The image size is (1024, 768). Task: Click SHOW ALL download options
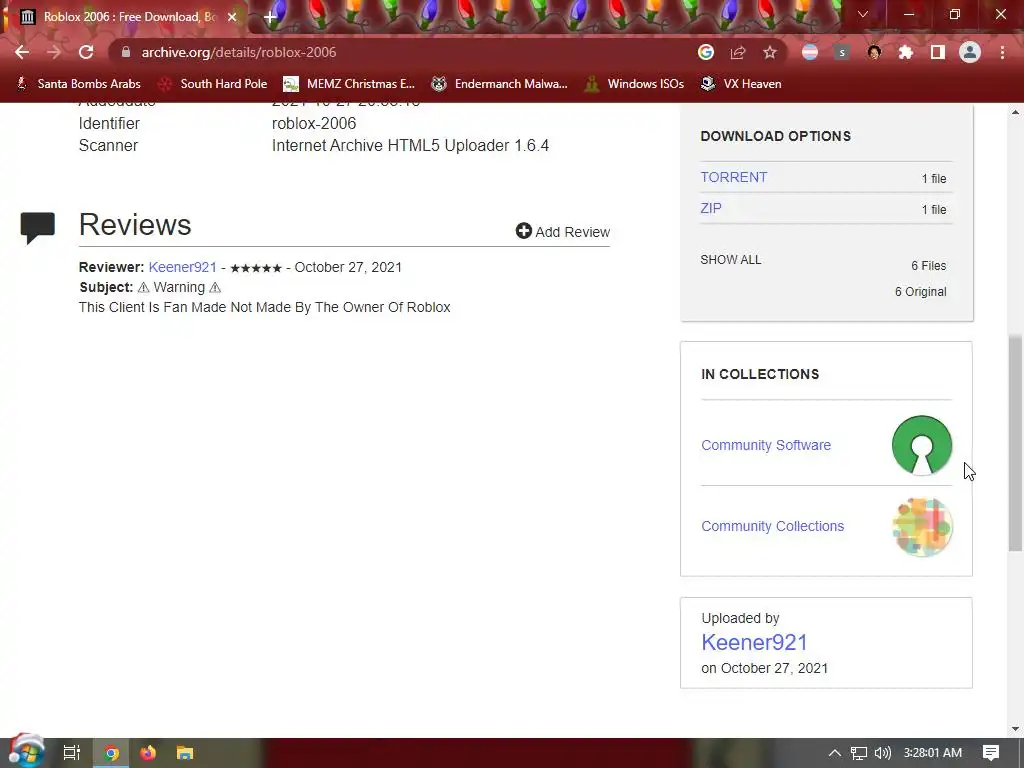730,259
